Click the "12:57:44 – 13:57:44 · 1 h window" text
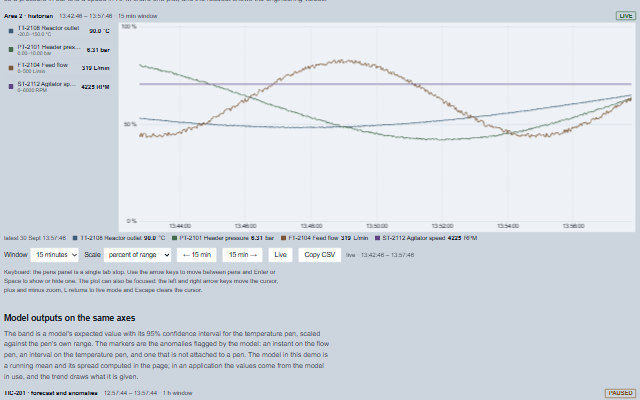The height and width of the screenshot is (400, 640). [x=148, y=393]
